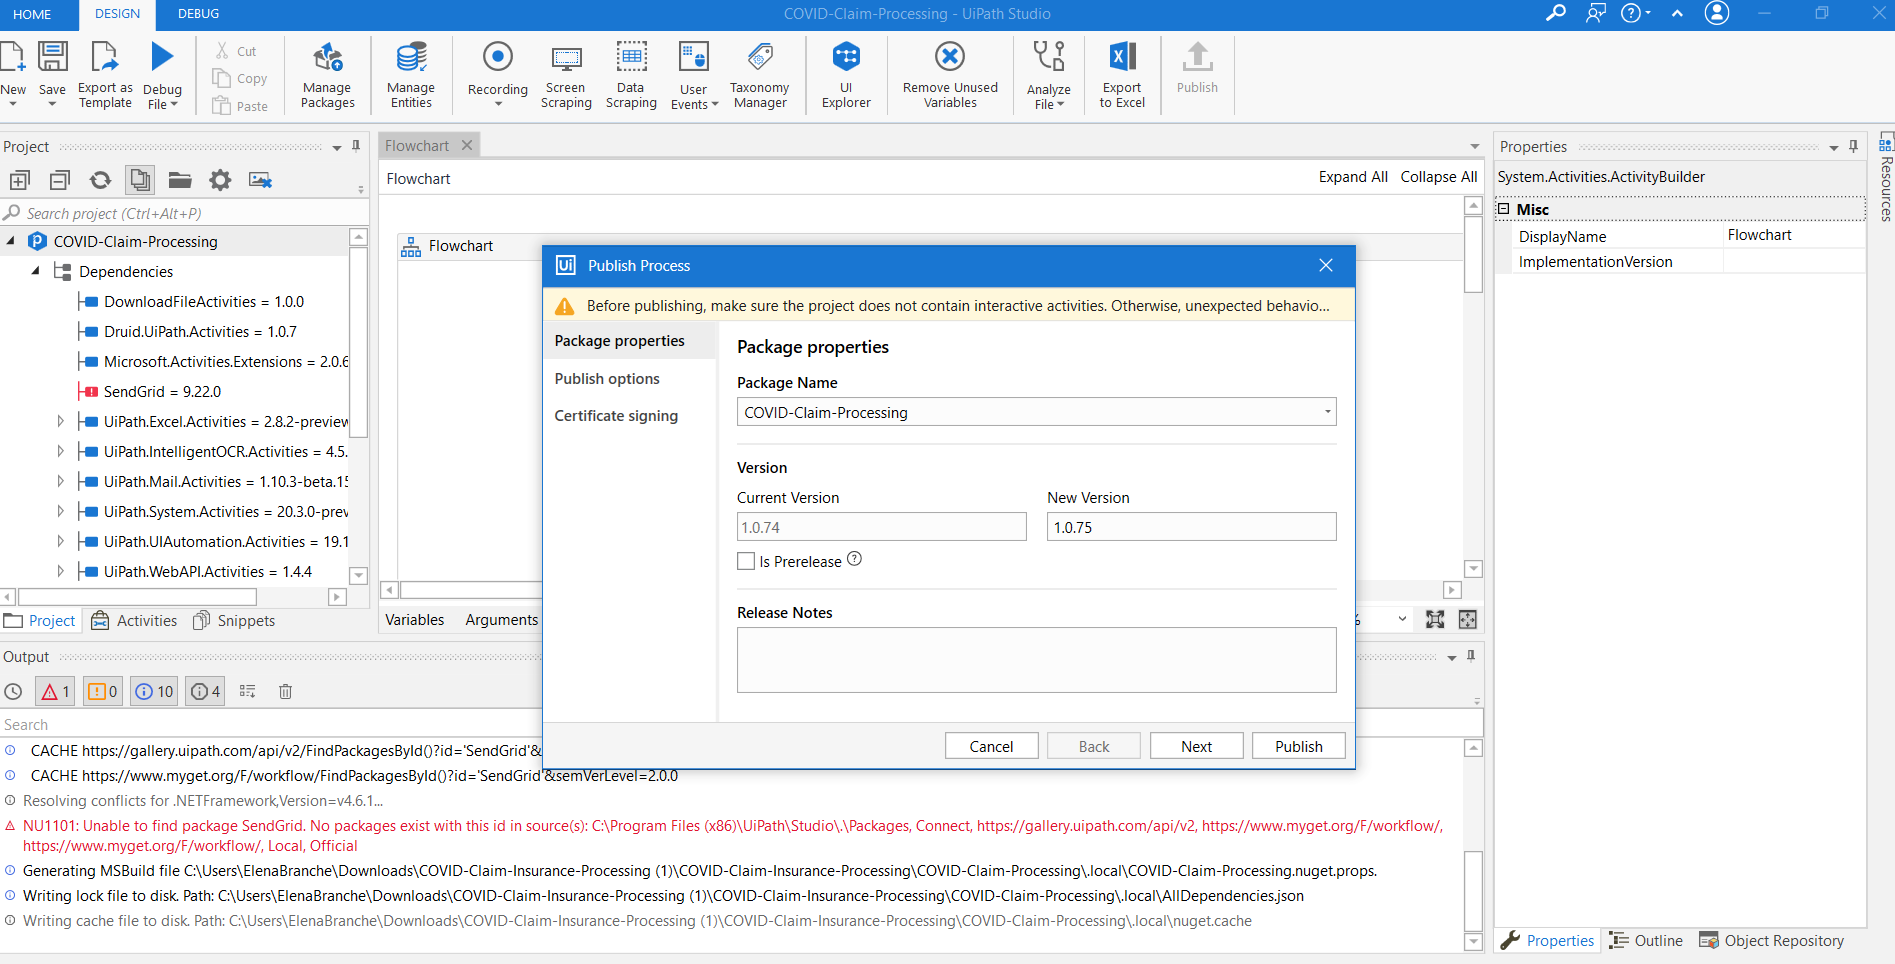This screenshot has width=1895, height=964.
Task: Check the Is Prerelease checkbox
Action: click(746, 561)
